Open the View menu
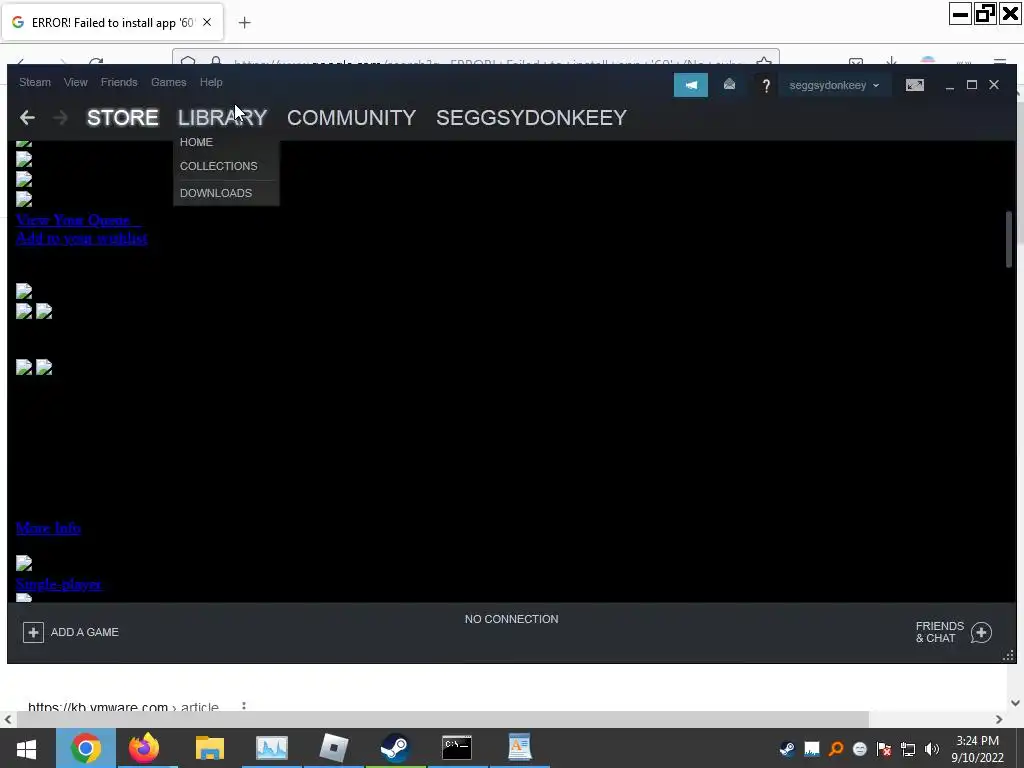Viewport: 1024px width, 768px height. 76,82
